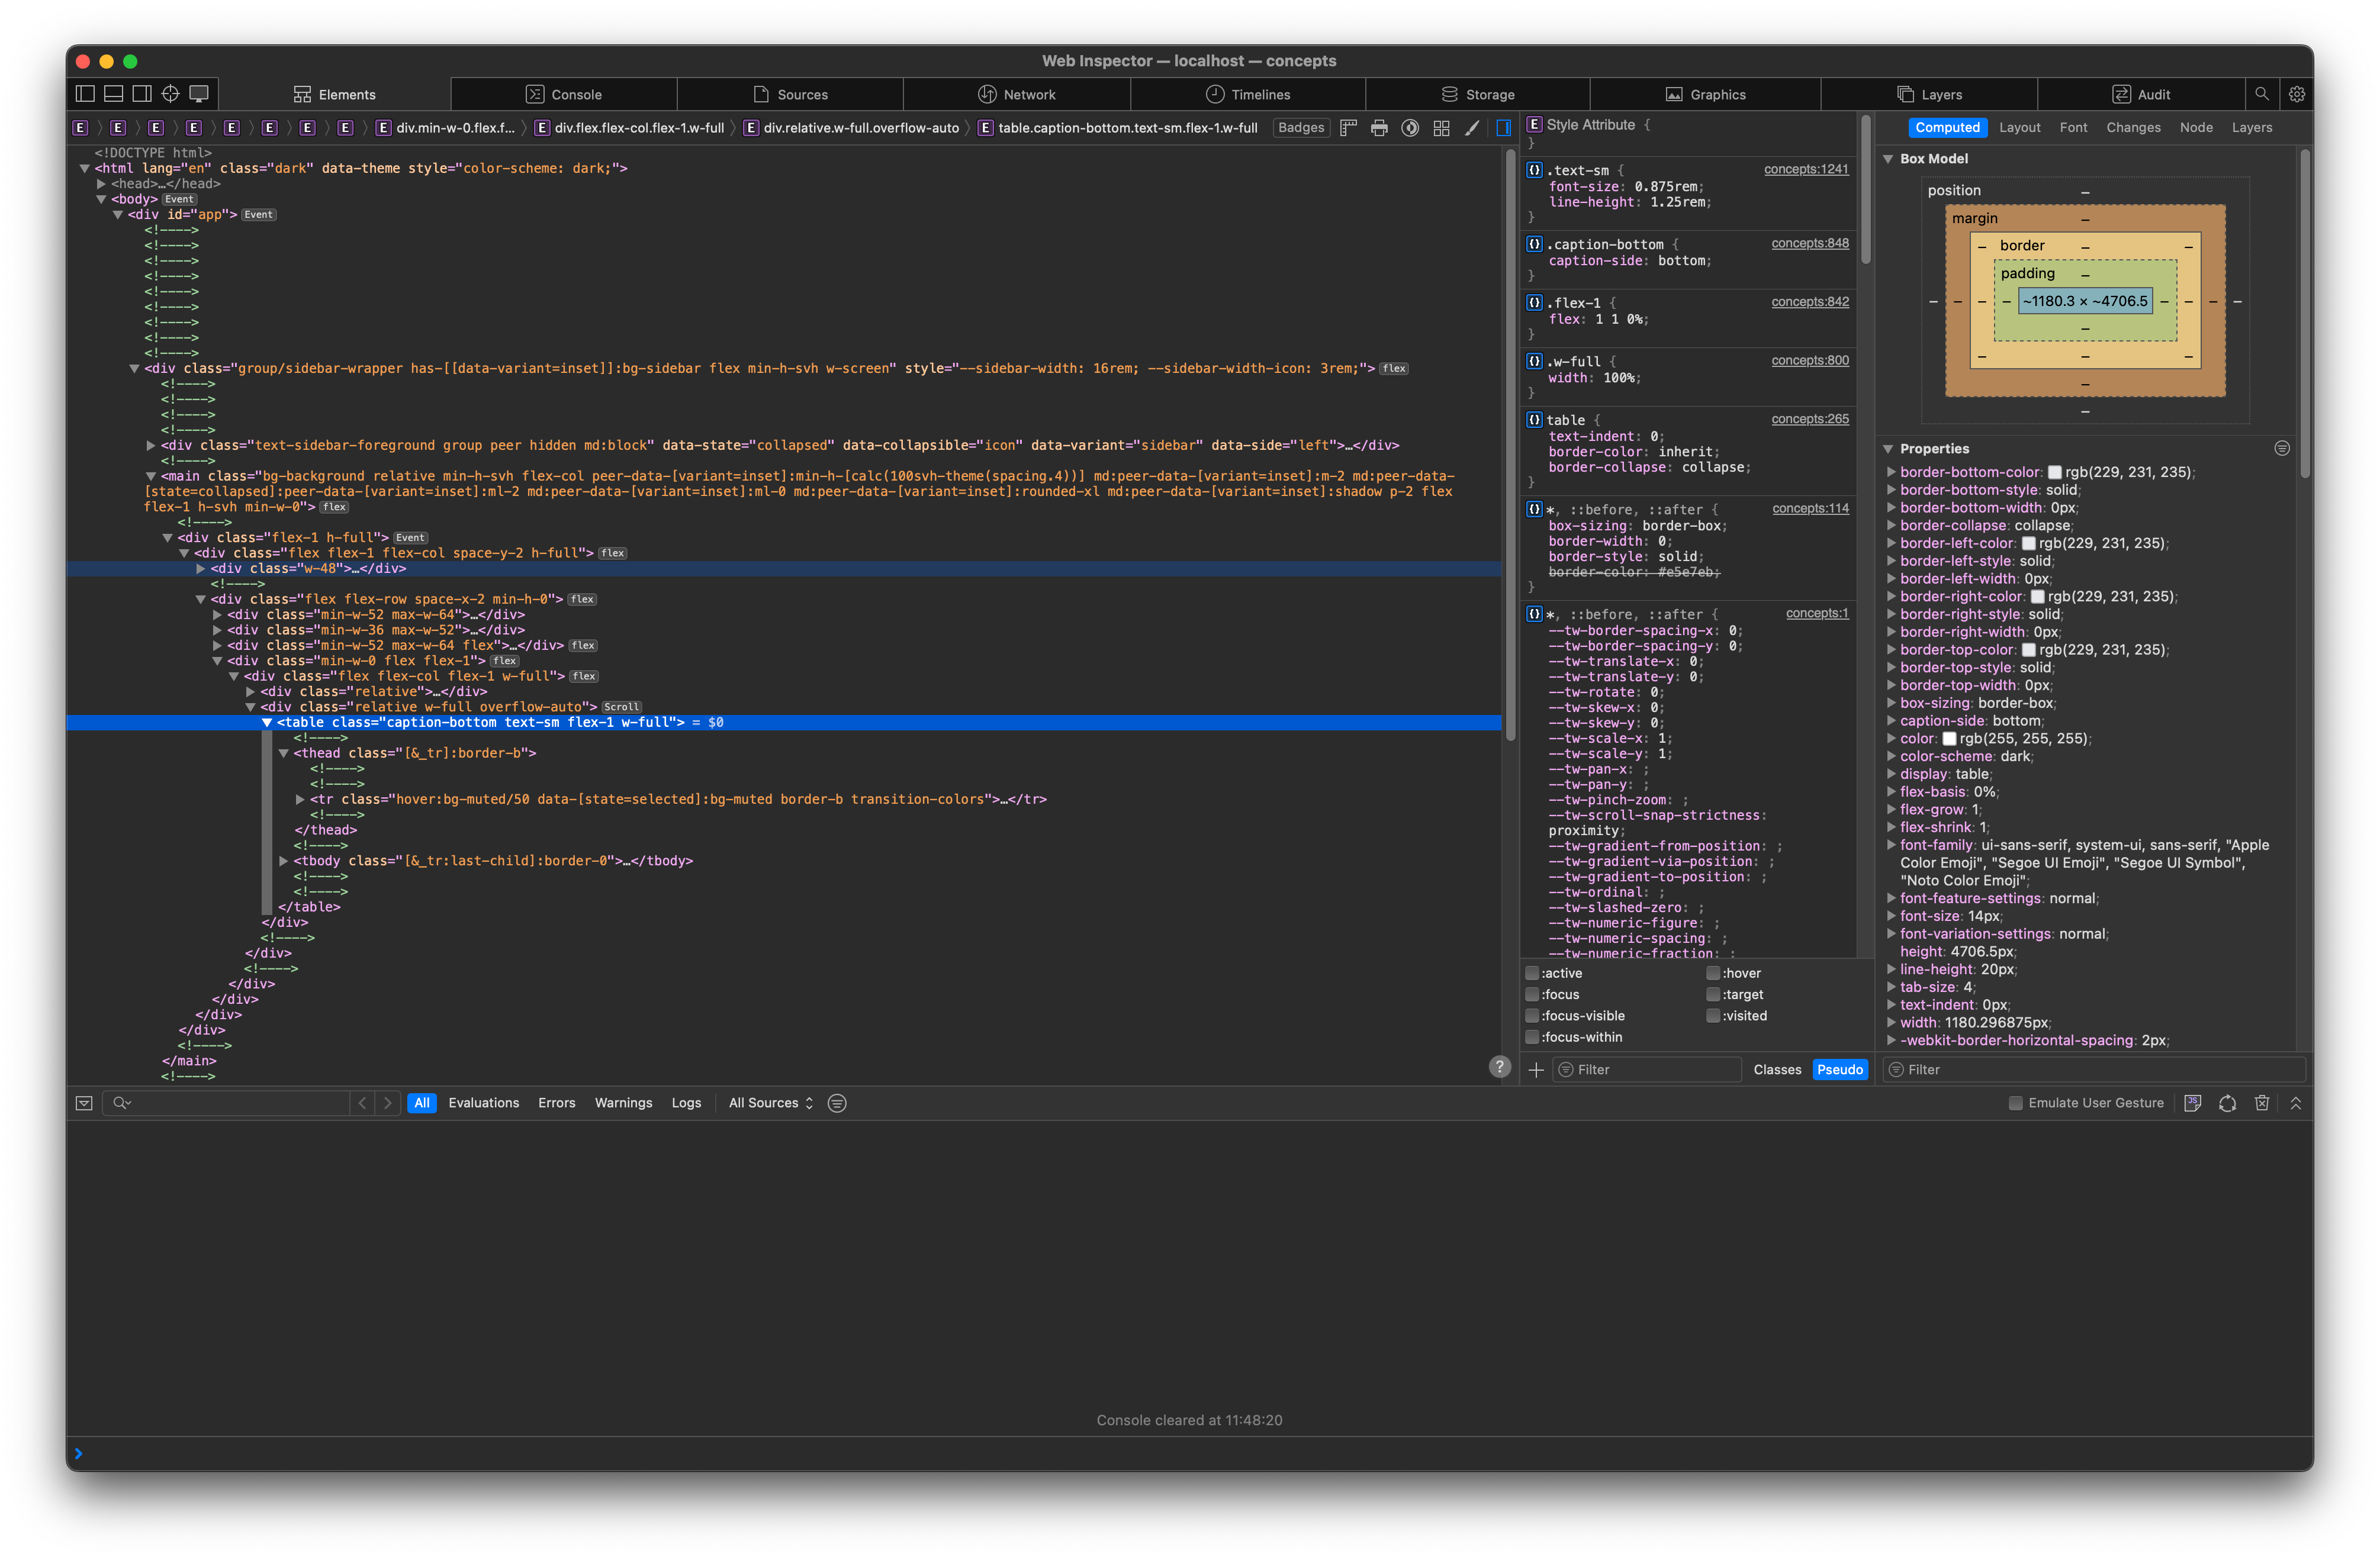Expand the div class w-48 node

pyautogui.click(x=200, y=569)
